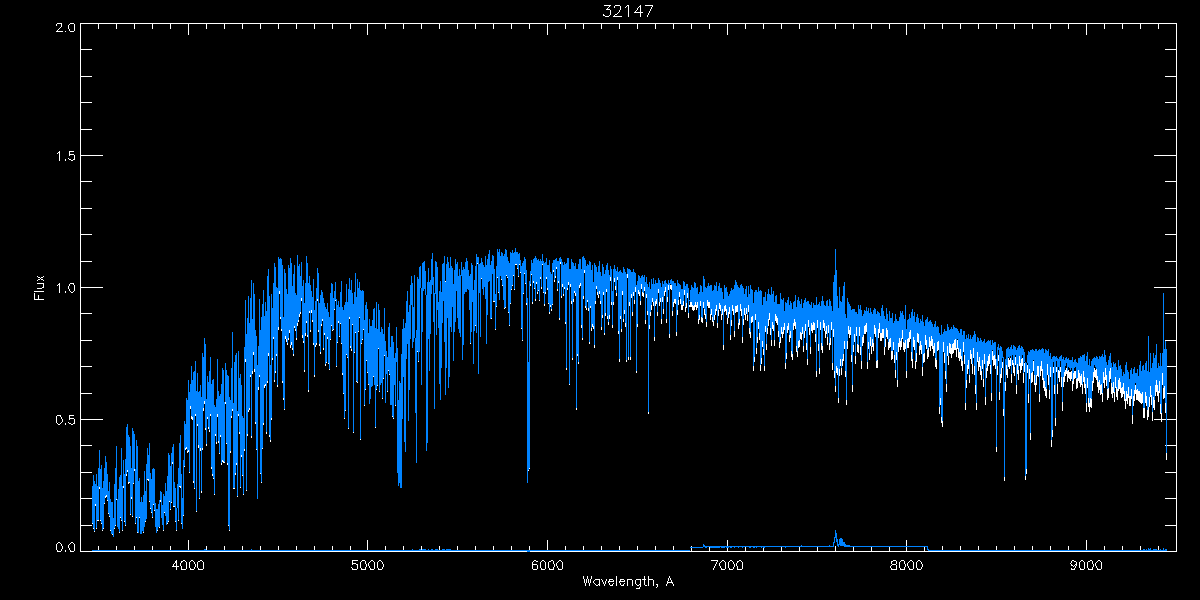
Task: Pick the 7000 wavelength tick label
Action: 727,565
